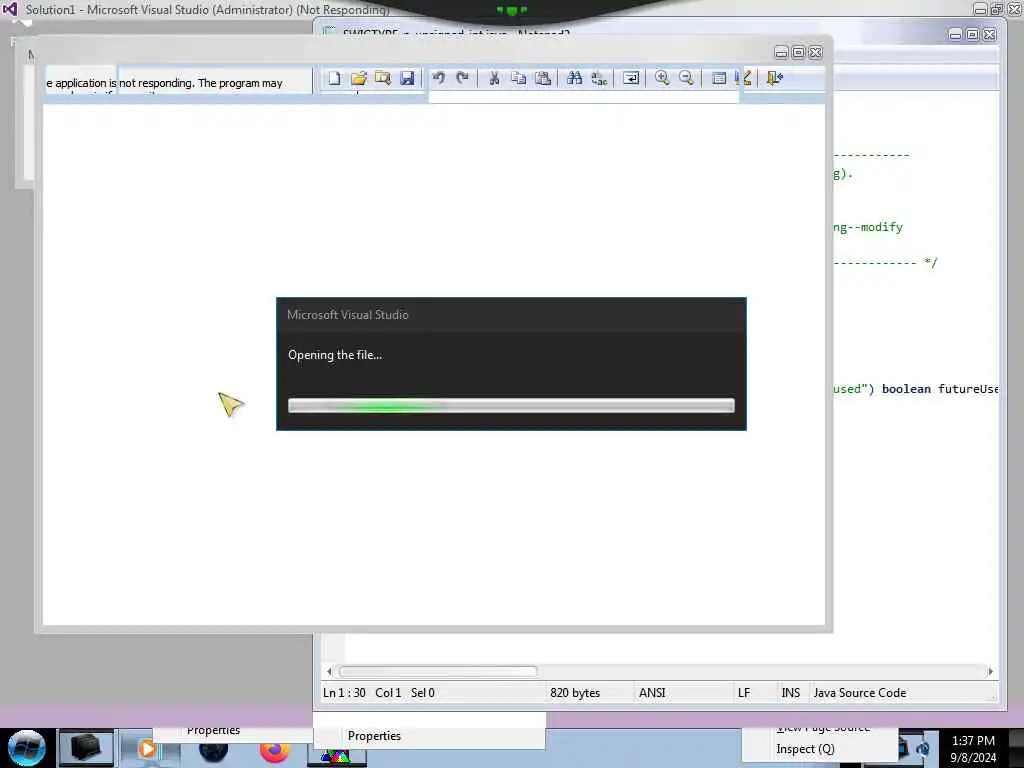Image resolution: width=1024 pixels, height=768 pixels.
Task: Open the black box taskbar application
Action: pyautogui.click(x=86, y=748)
